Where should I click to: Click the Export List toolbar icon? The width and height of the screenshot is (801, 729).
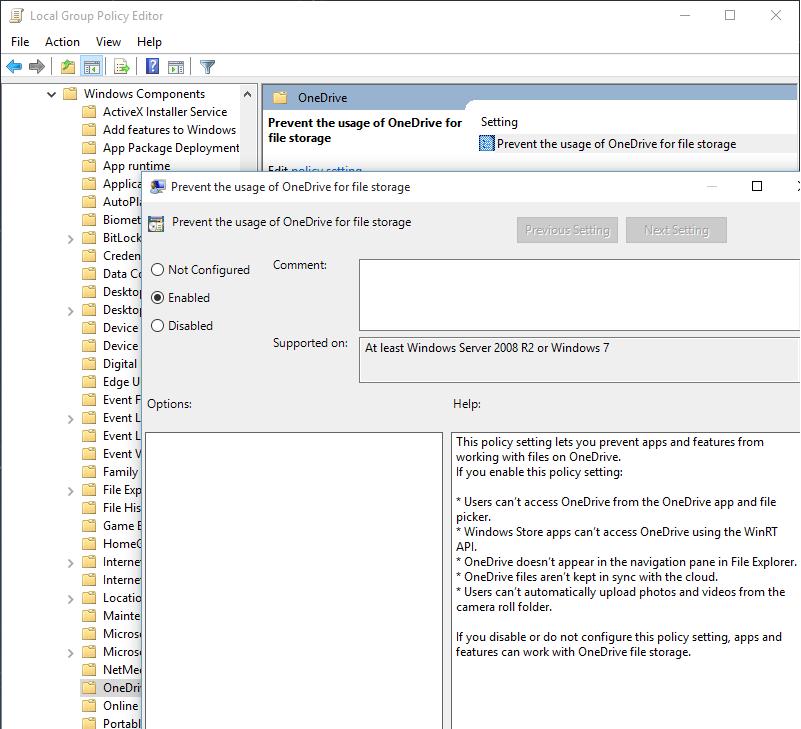pos(122,66)
